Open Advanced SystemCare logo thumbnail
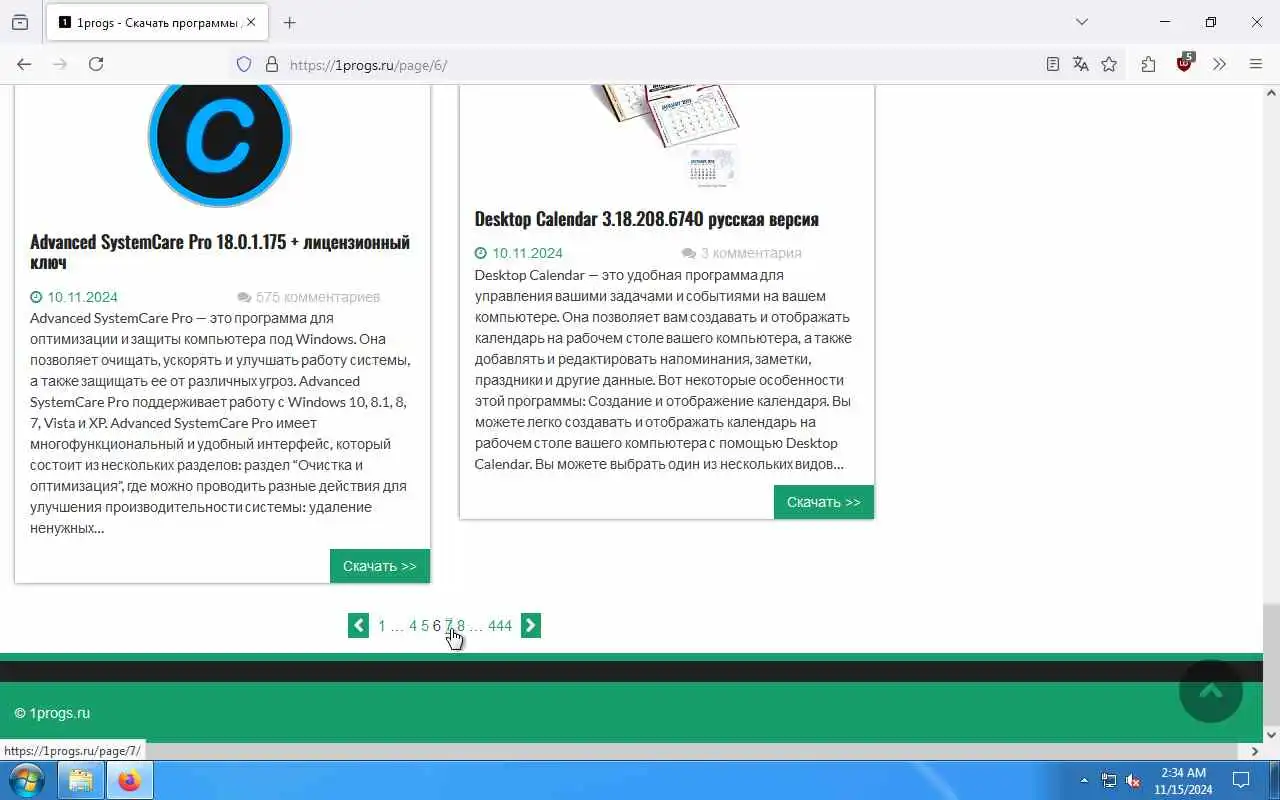This screenshot has height=800, width=1280. click(220, 146)
